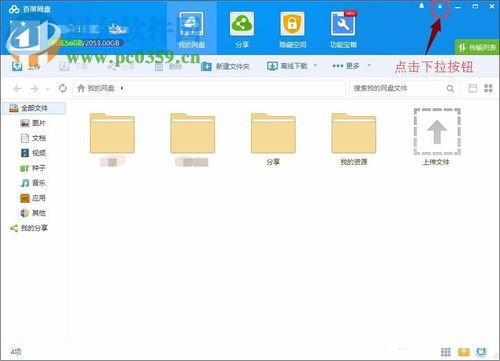Switch to grid thumbnail view icon
The height and width of the screenshot is (361, 500).
488,88
